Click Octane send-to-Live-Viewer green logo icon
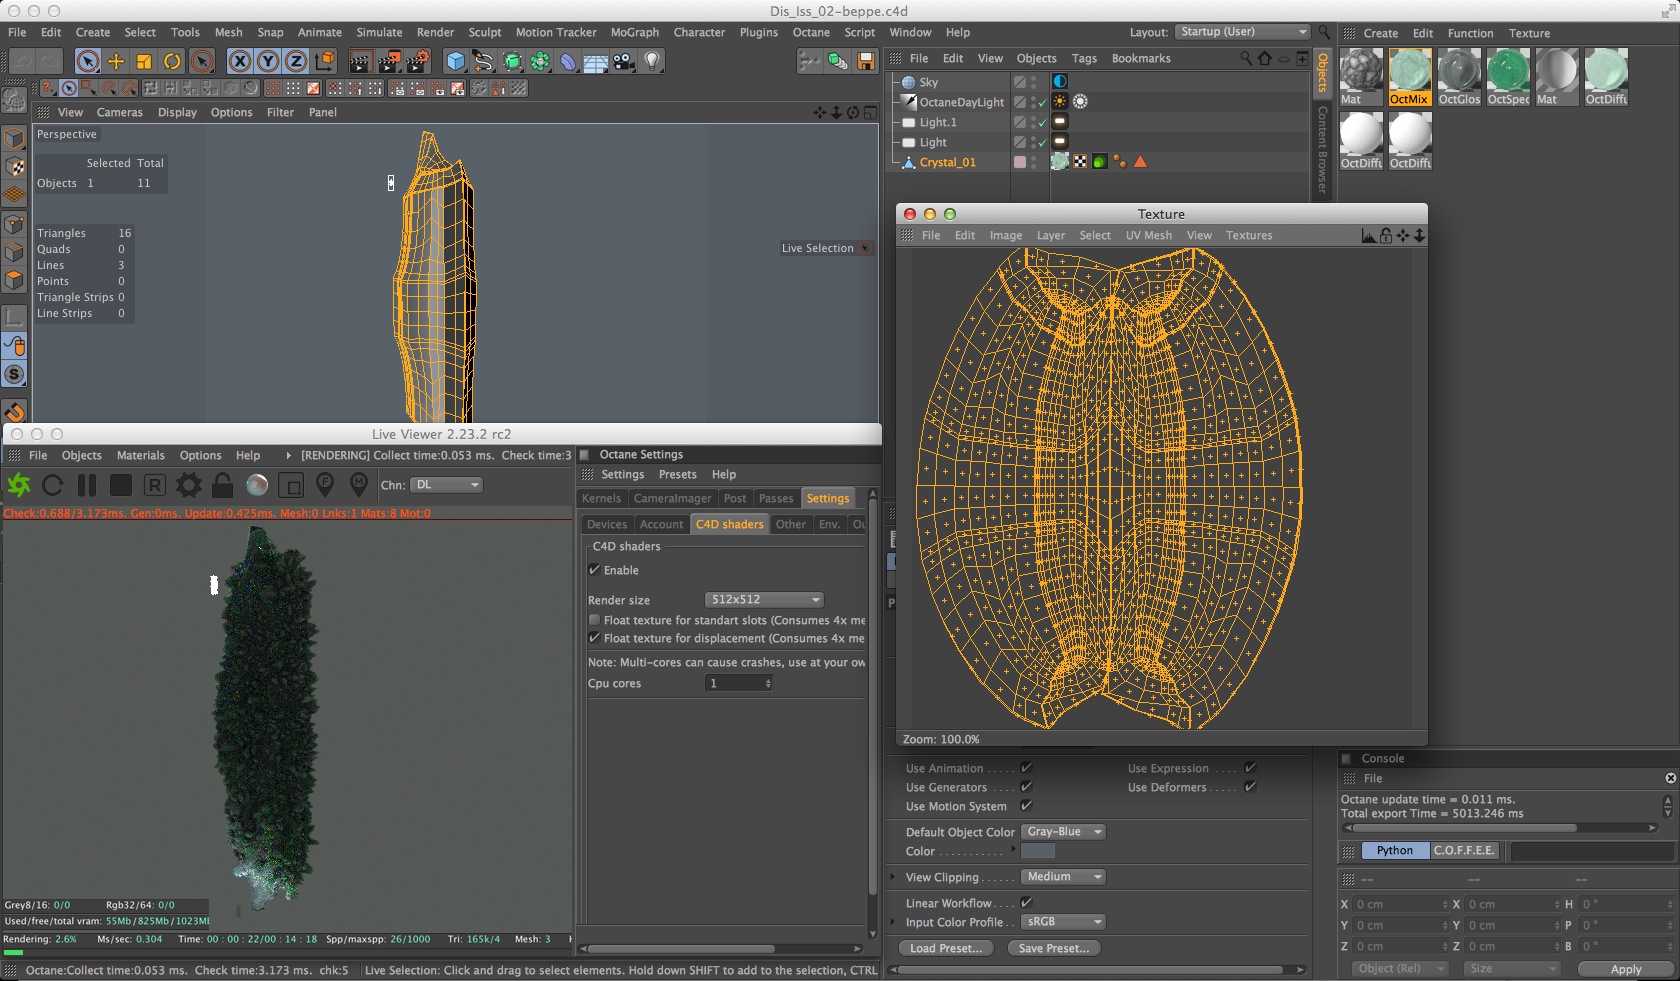The width and height of the screenshot is (1680, 981). point(19,486)
